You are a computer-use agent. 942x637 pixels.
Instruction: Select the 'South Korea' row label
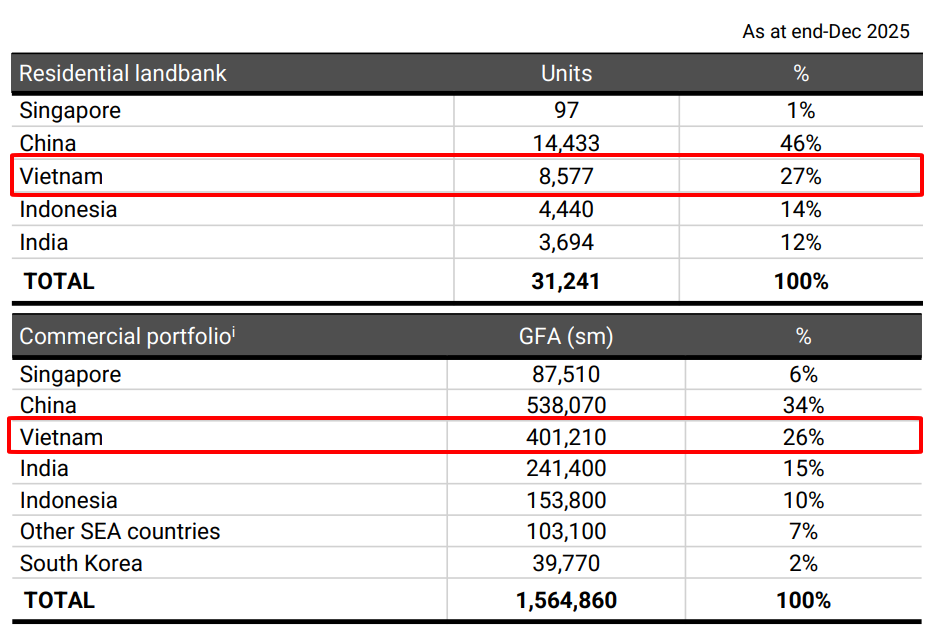click(81, 563)
